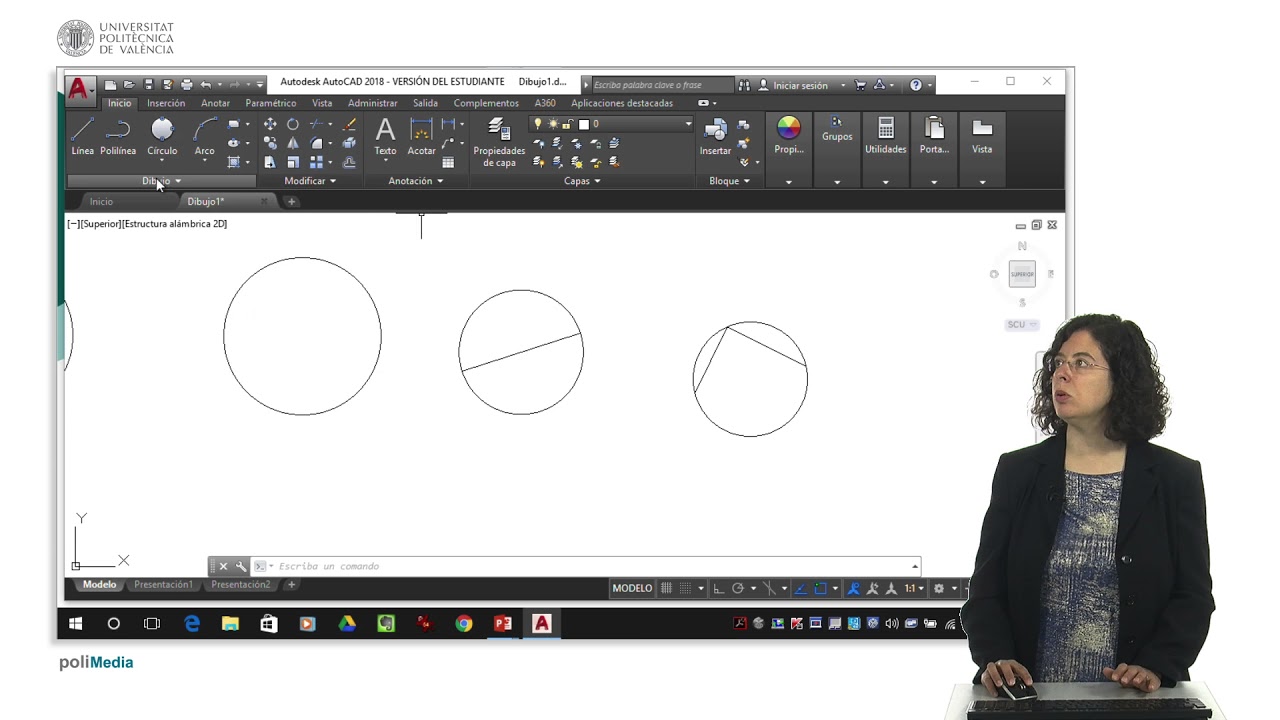Screen dimensions: 1280x720
Task: Toggle the layer lightbulb on/off icon
Action: click(x=538, y=124)
